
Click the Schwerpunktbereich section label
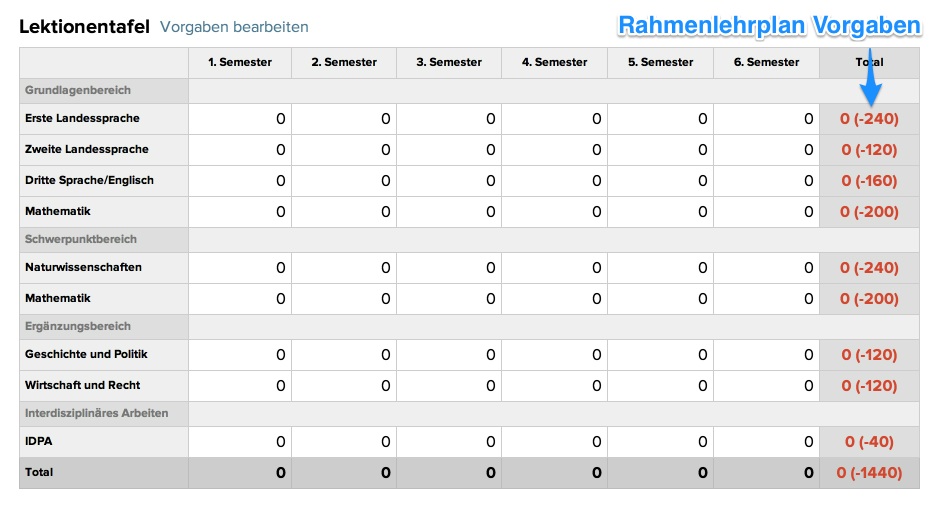81,239
